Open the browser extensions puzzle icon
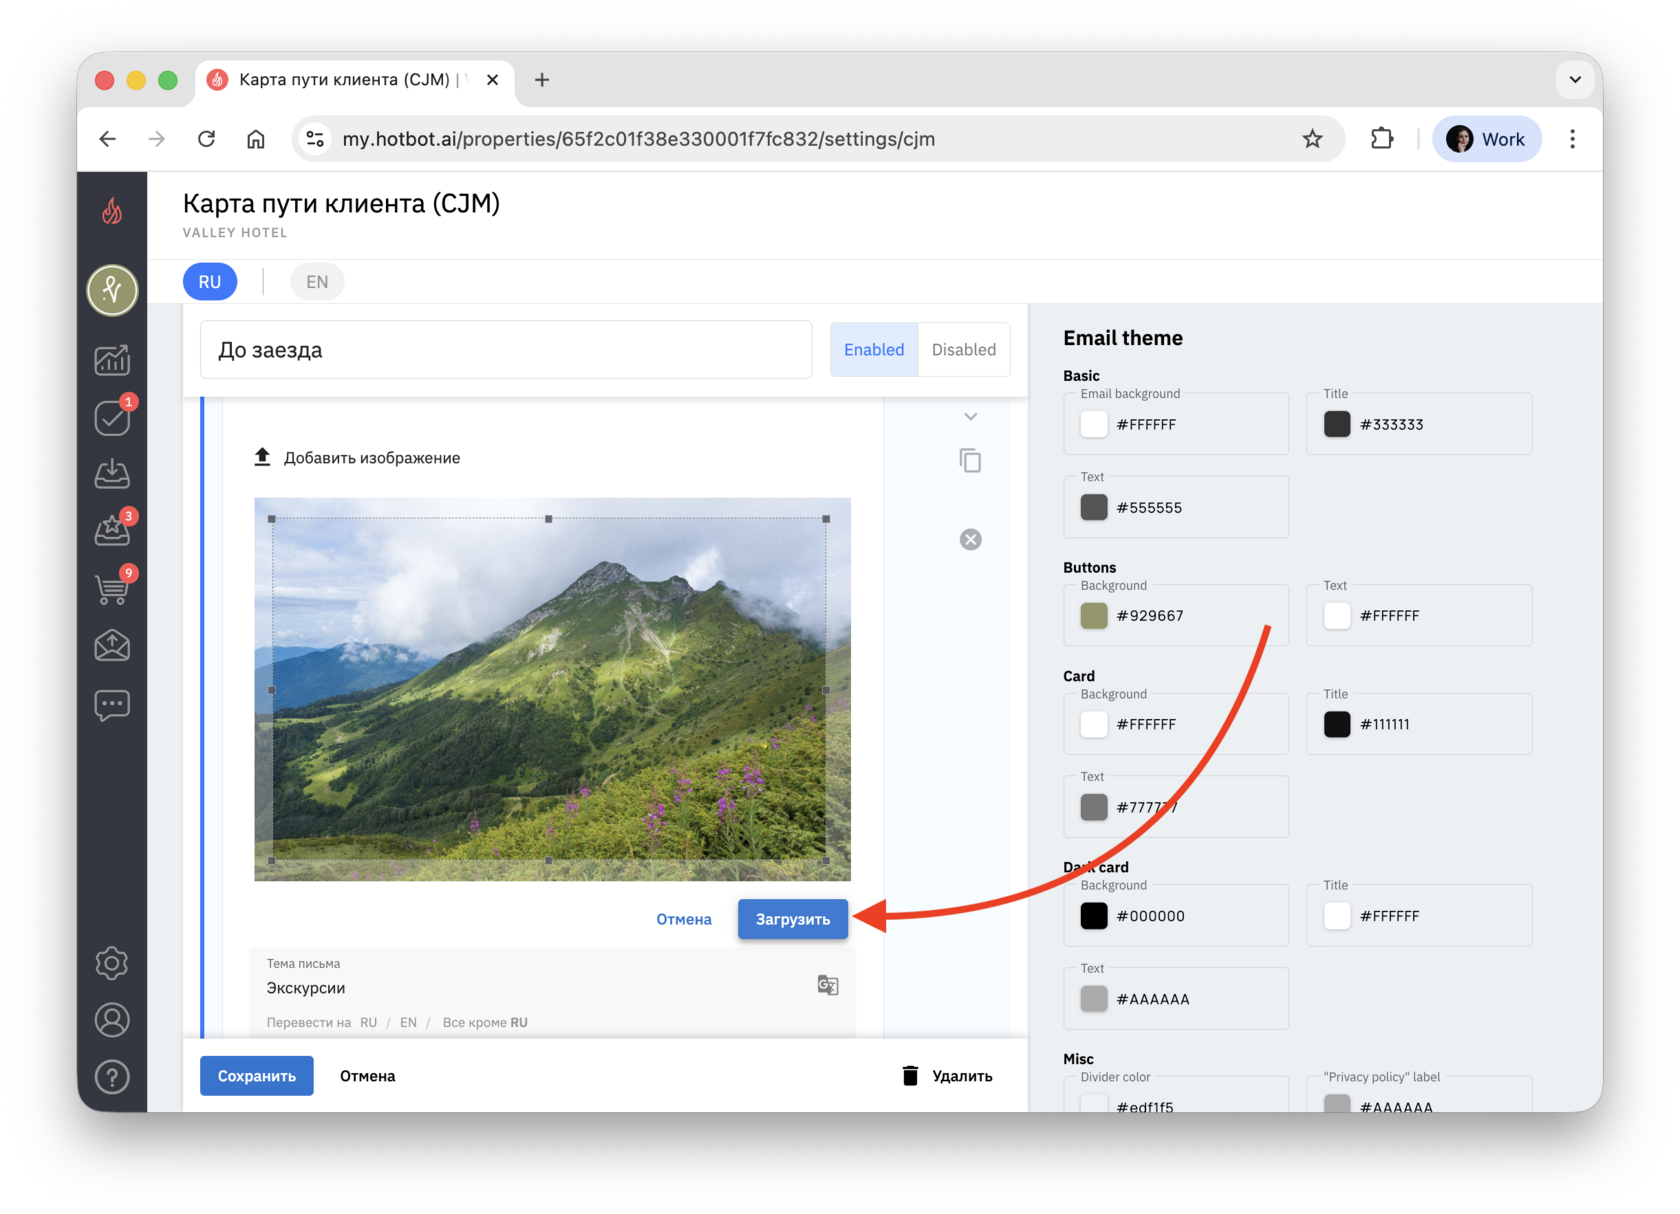1680x1214 pixels. point(1382,139)
